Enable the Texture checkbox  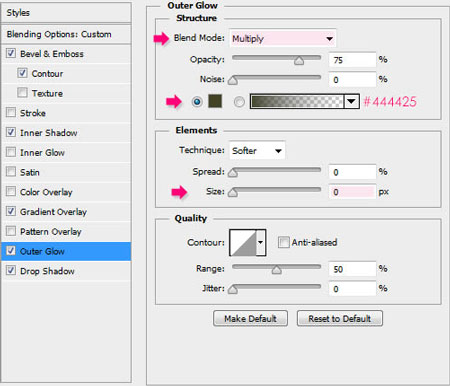pyautogui.click(x=22, y=93)
